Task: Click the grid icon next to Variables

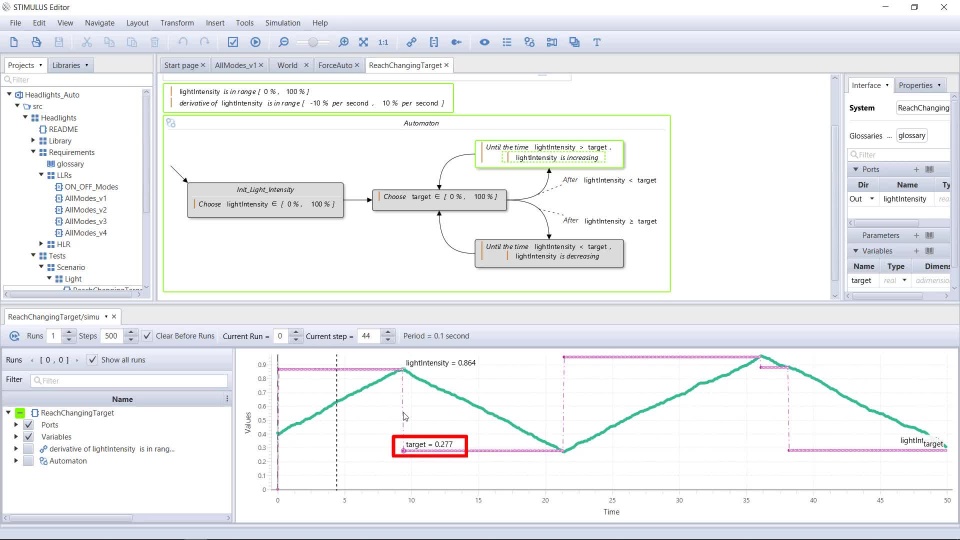Action: coord(929,251)
